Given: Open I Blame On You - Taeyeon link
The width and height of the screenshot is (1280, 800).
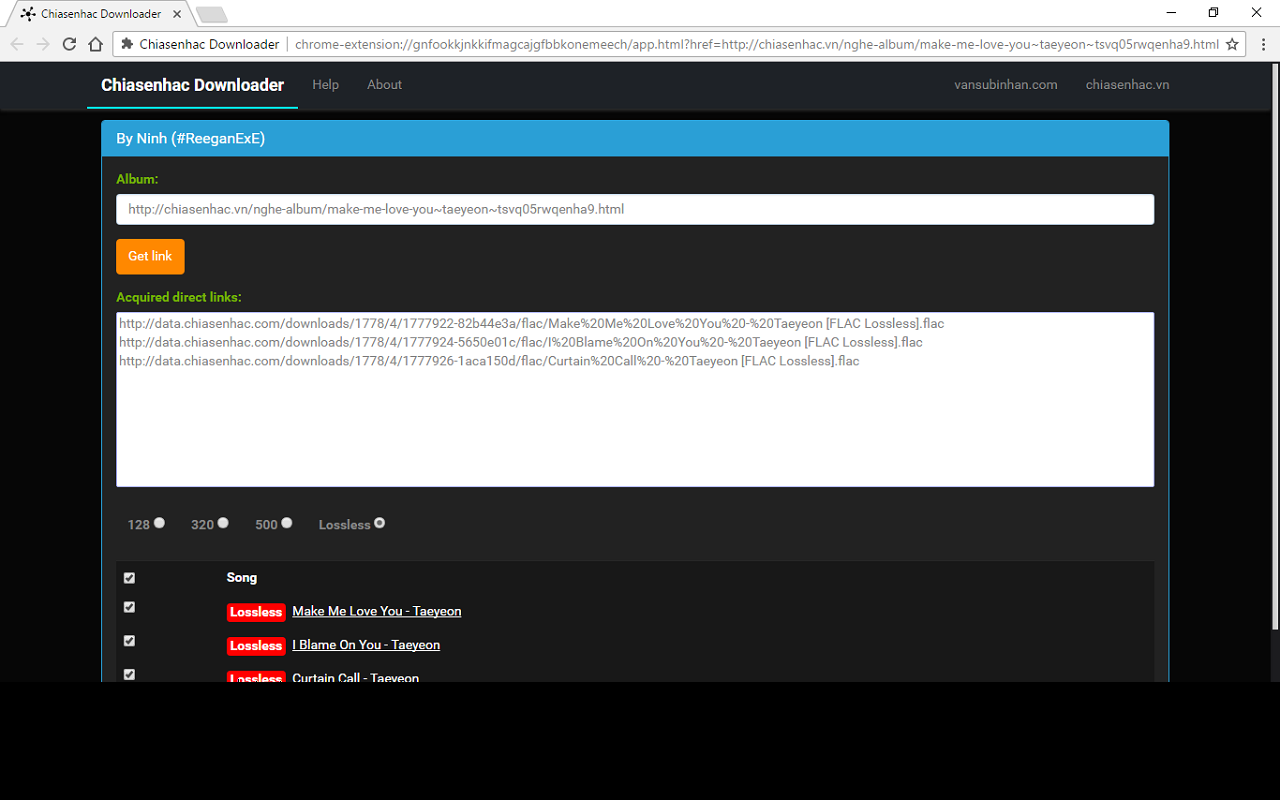Looking at the screenshot, I should 366,645.
